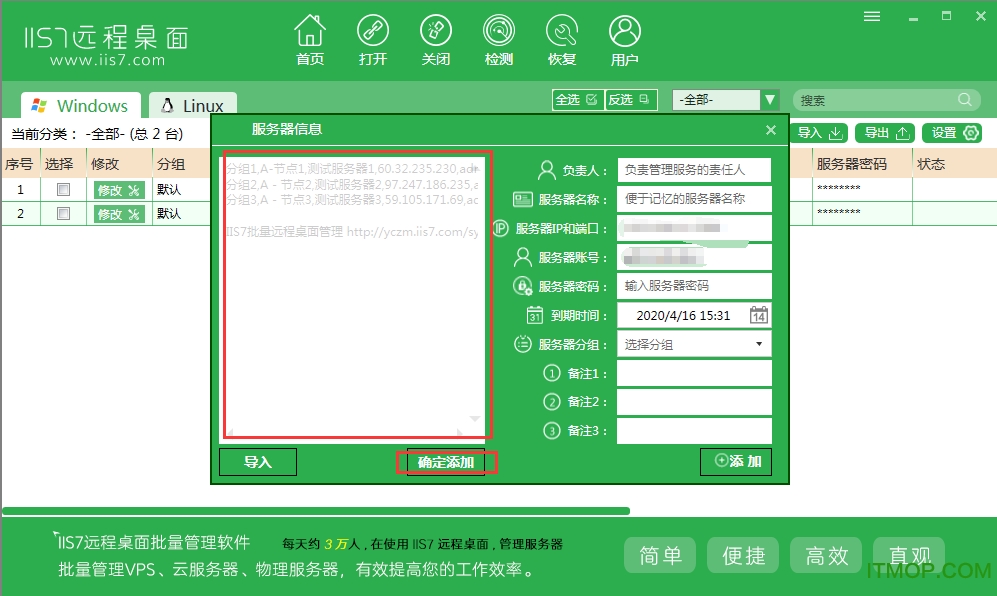This screenshot has height=596, width=997.
Task: Open the 用户 user account icon
Action: (x=625, y=32)
